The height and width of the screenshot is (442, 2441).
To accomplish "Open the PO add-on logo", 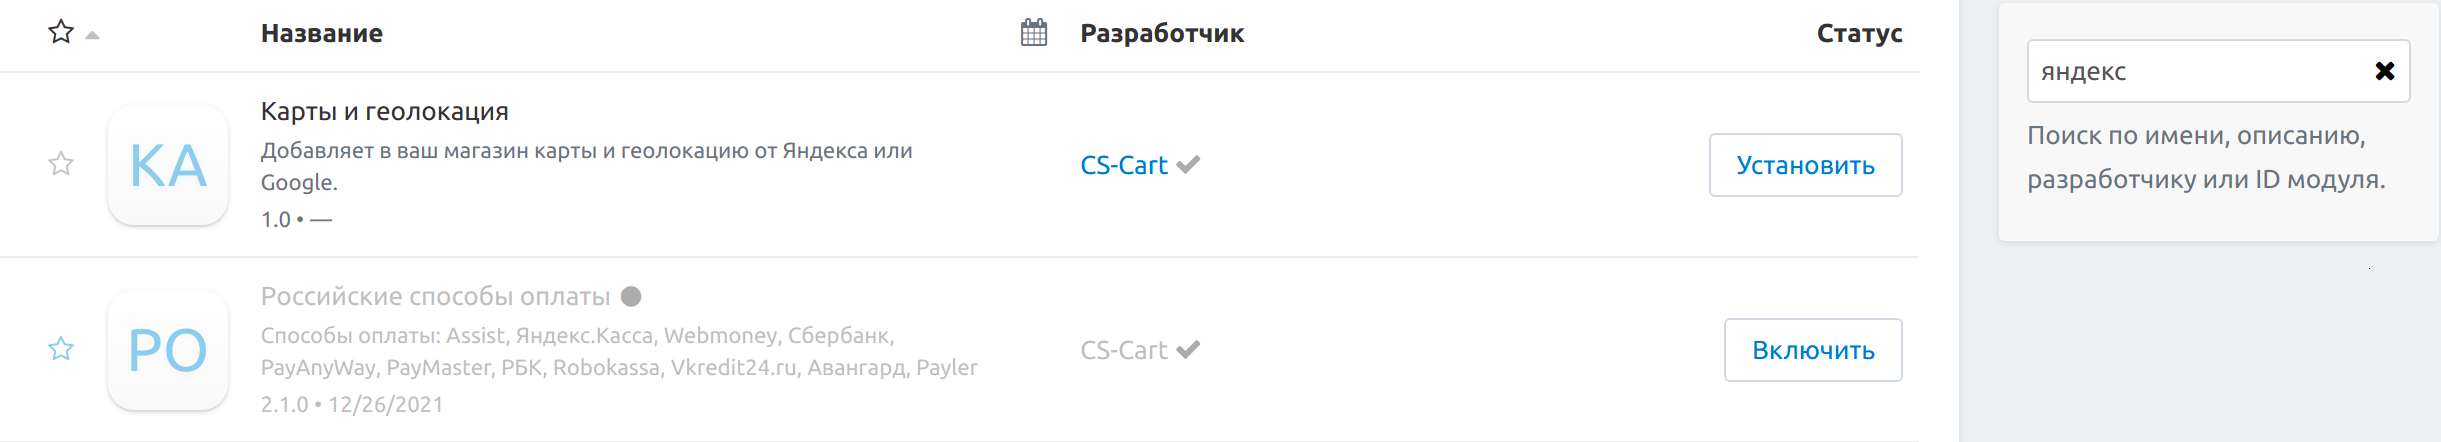I will pos(168,350).
